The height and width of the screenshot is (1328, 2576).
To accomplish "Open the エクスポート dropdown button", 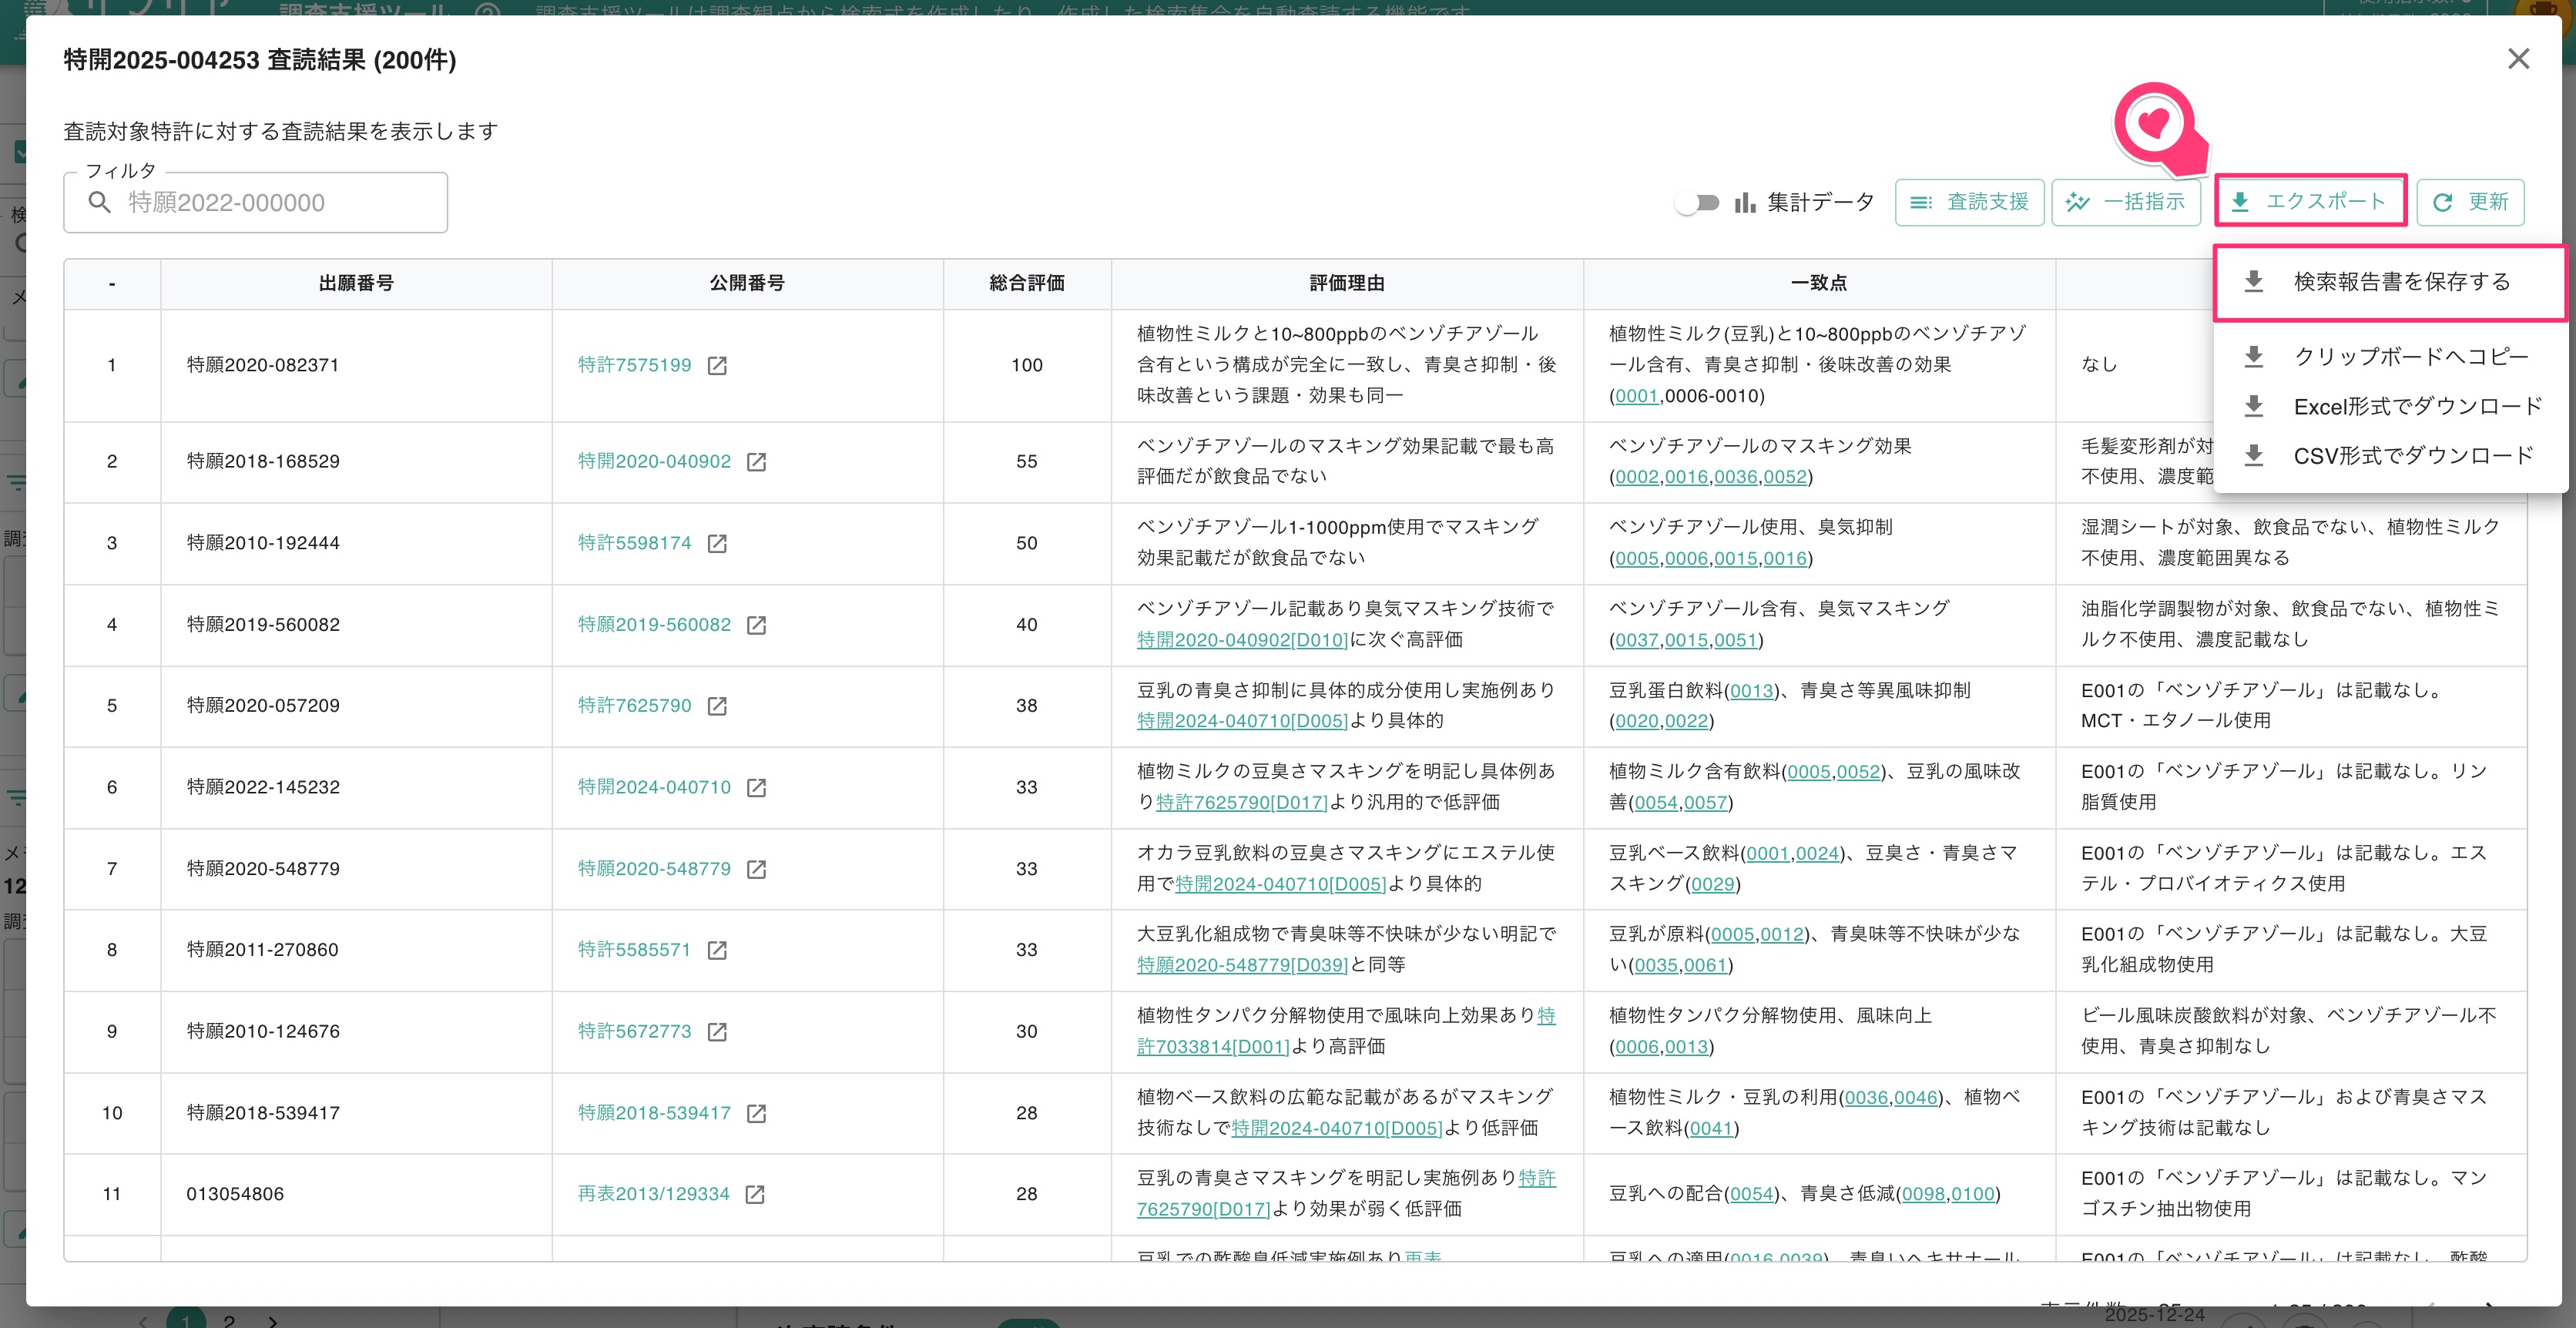I will tap(2310, 201).
